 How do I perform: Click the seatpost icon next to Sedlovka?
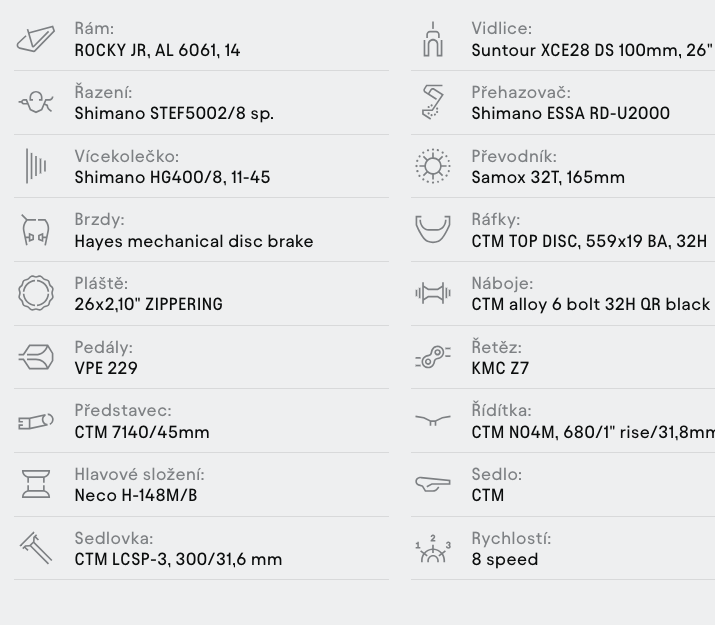(36, 548)
